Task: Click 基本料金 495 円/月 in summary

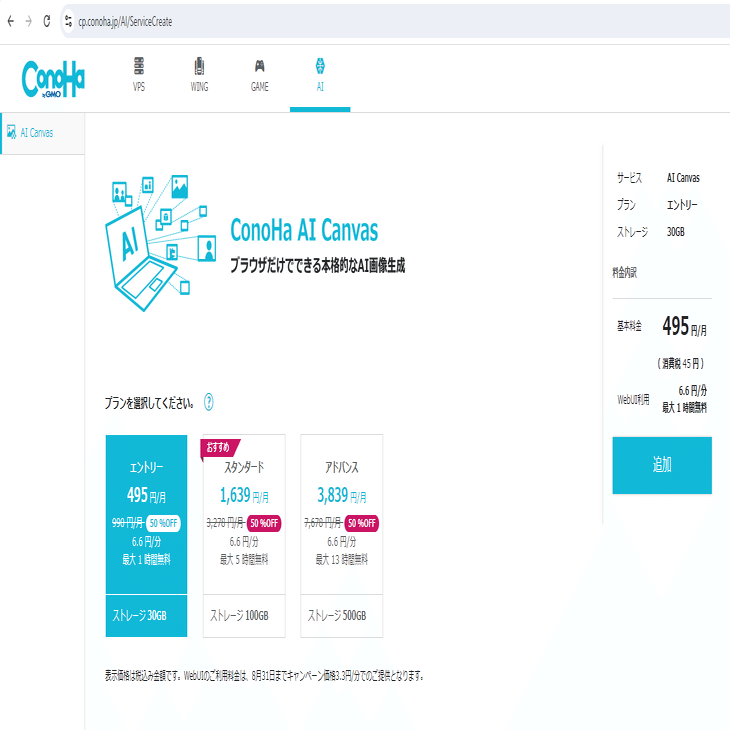Action: tap(685, 326)
